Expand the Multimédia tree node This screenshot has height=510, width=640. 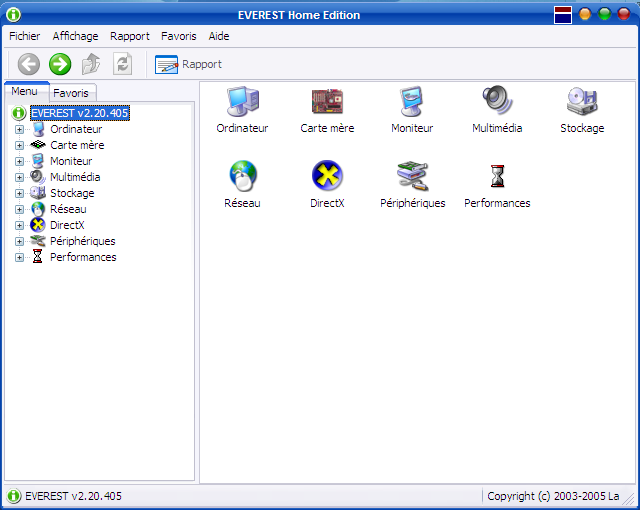point(19,177)
